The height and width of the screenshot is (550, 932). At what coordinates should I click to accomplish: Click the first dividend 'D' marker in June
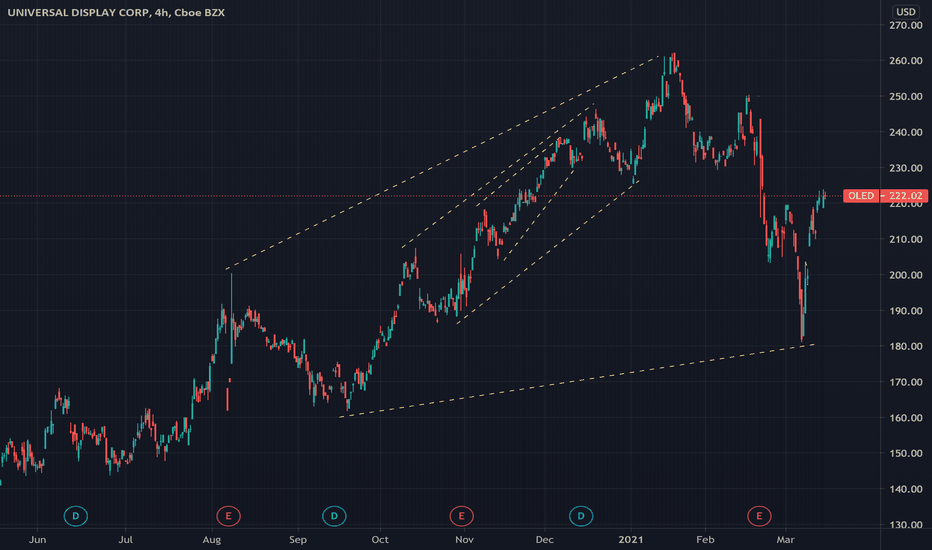click(x=75, y=516)
